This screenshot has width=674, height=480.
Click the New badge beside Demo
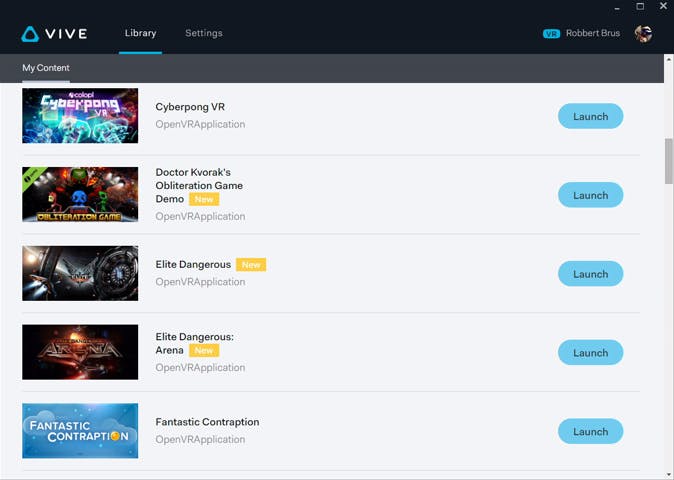point(204,199)
